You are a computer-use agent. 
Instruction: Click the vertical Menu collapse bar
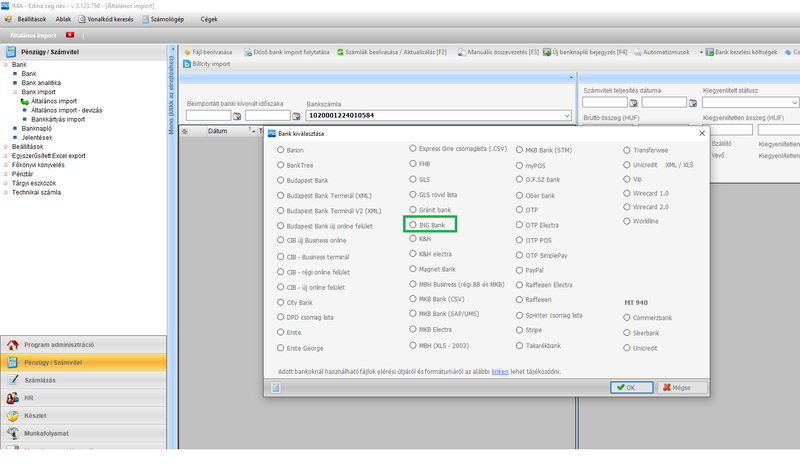click(x=172, y=94)
